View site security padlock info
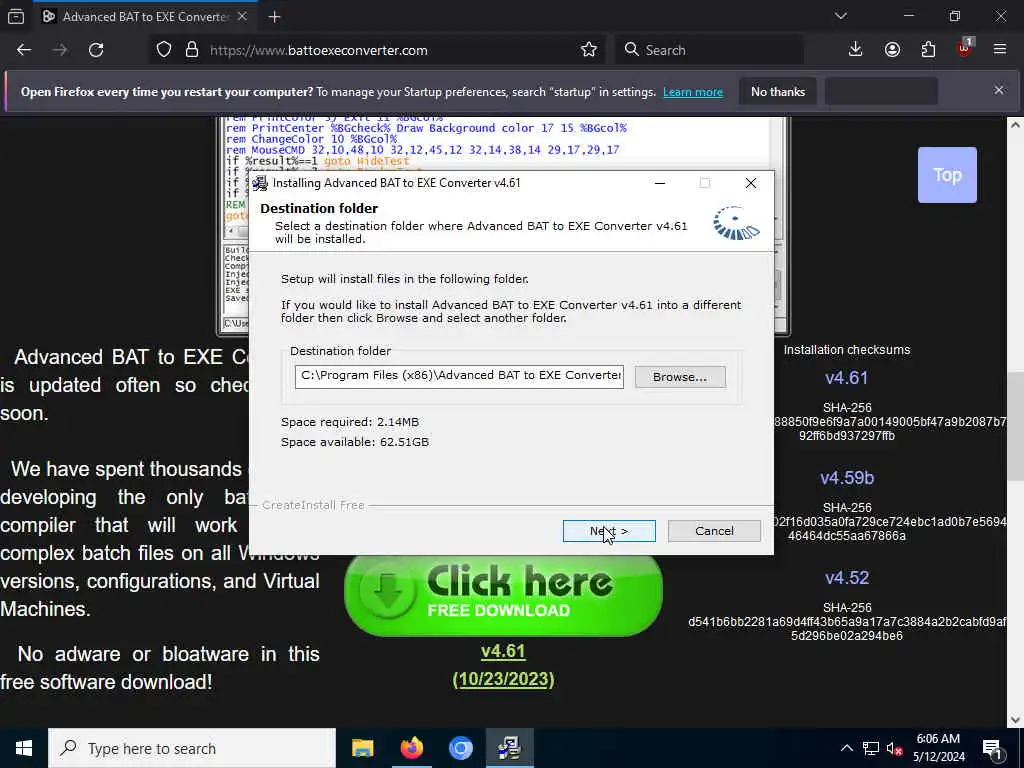The width and height of the screenshot is (1024, 768). 192,50
